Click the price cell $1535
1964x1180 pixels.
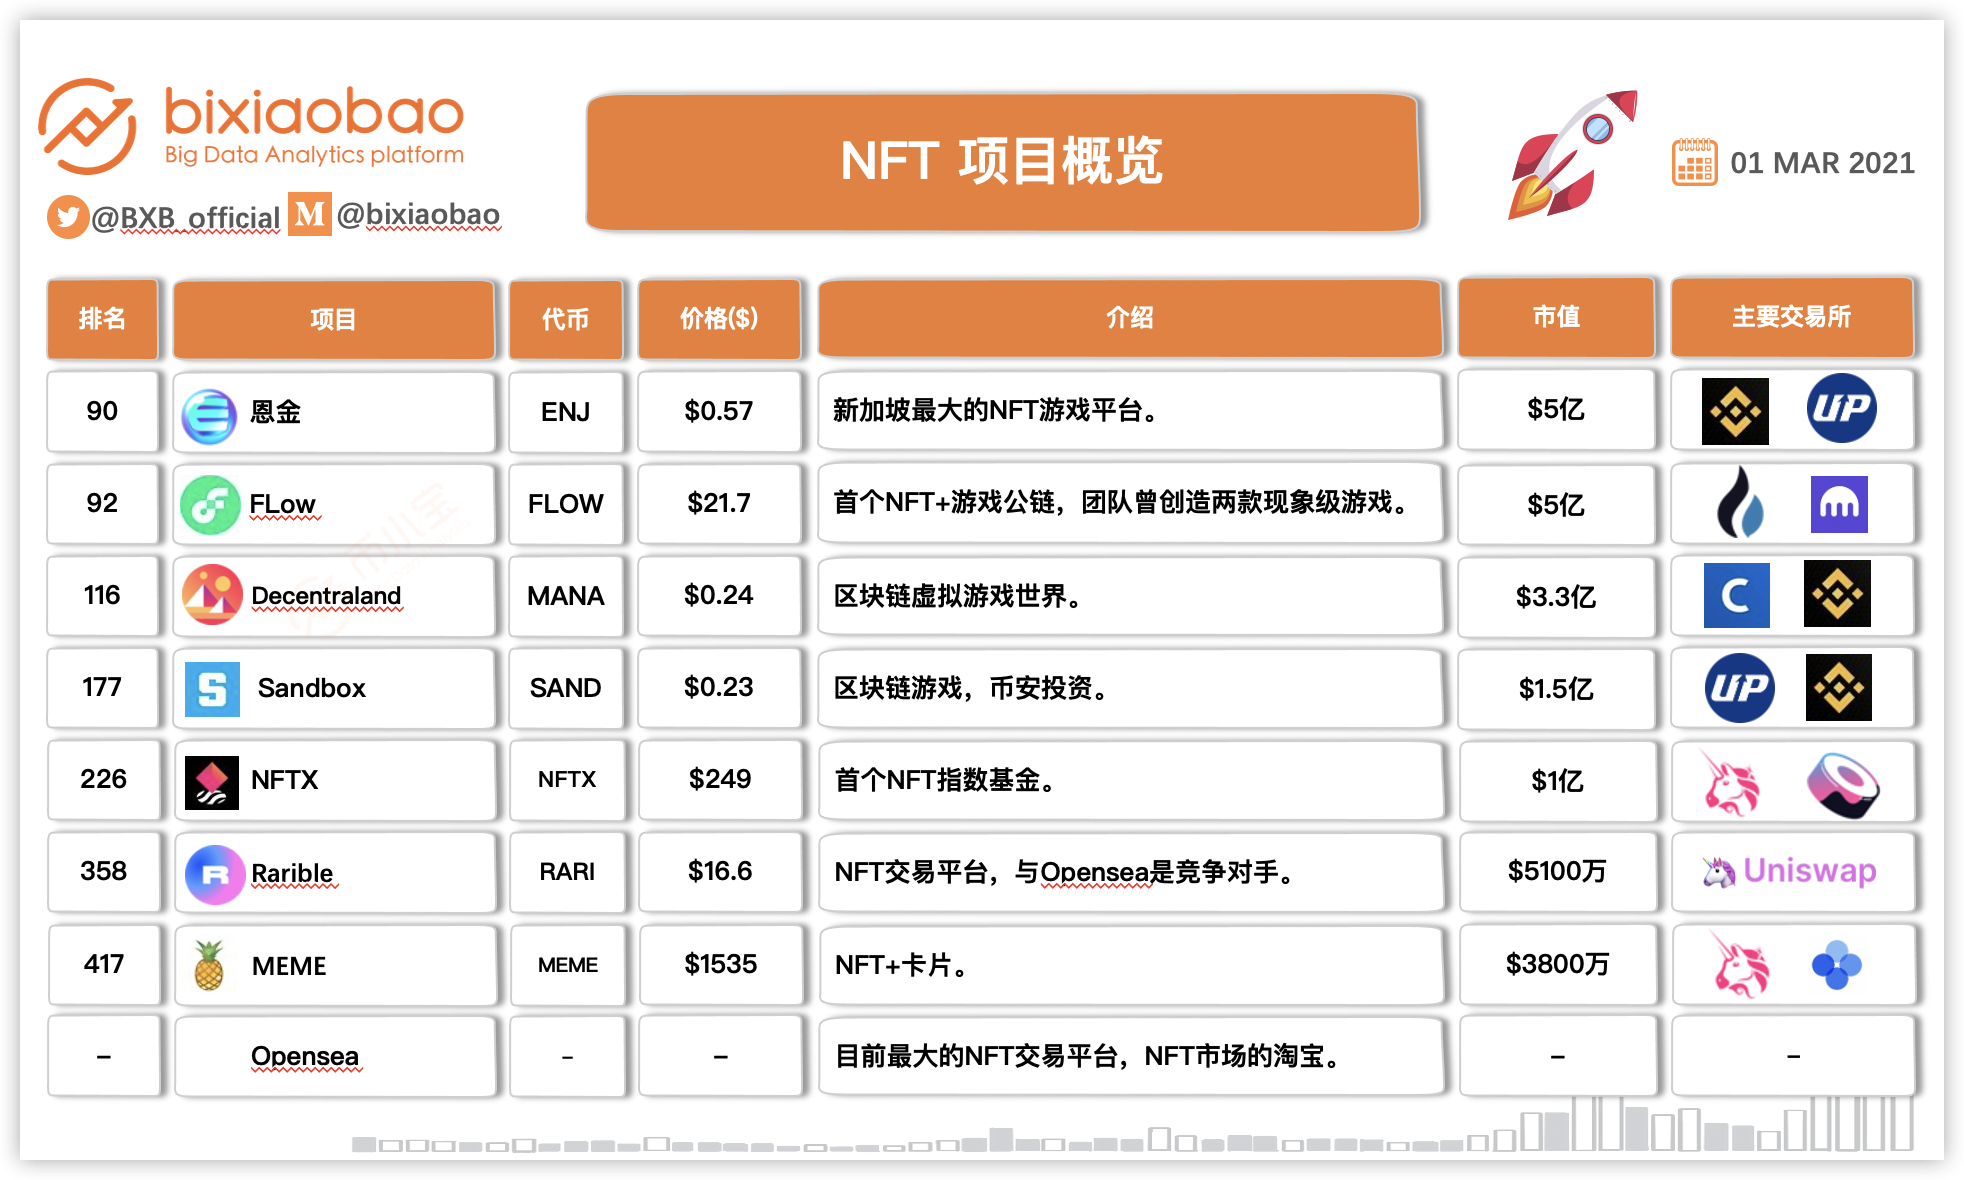coord(720,964)
